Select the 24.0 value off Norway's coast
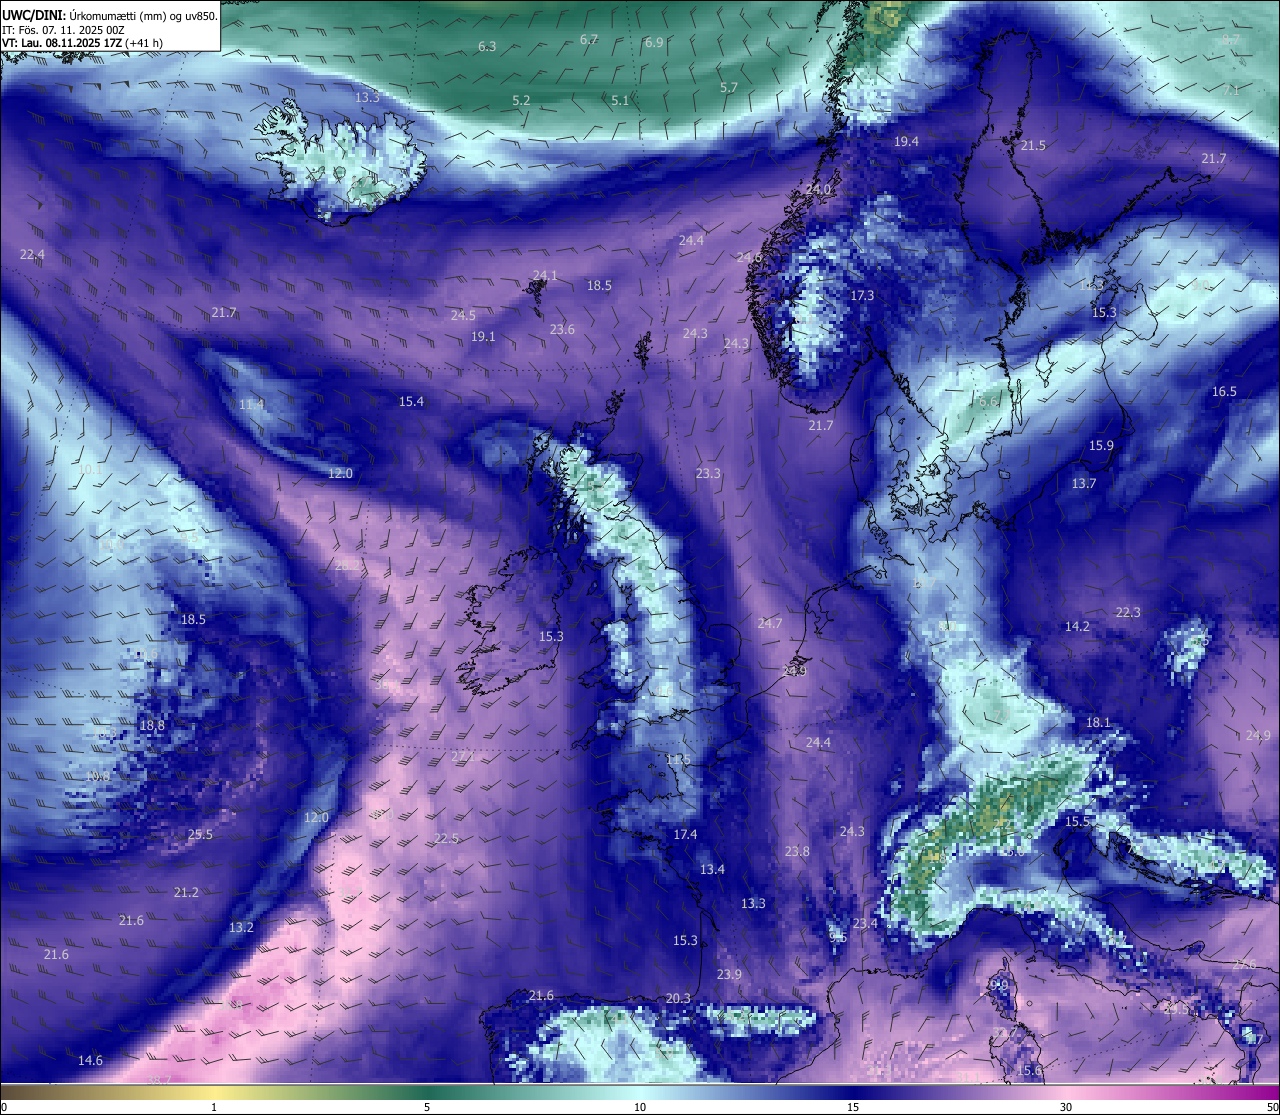This screenshot has height=1115, width=1280. pyautogui.click(x=819, y=189)
